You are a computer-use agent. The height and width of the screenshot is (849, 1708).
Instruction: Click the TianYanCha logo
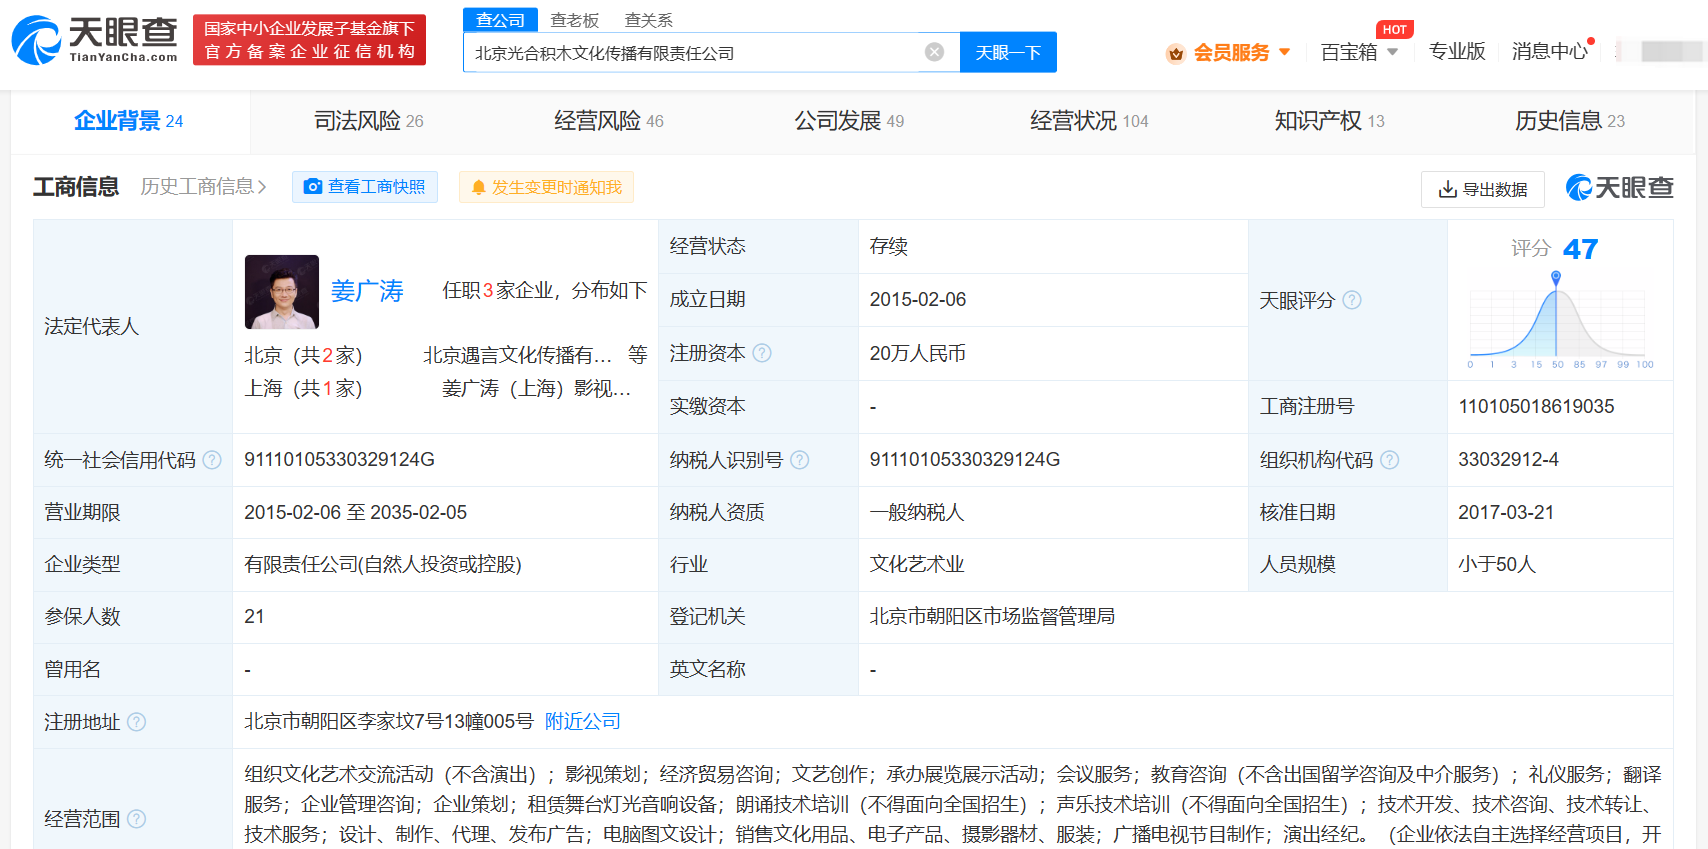(x=95, y=40)
